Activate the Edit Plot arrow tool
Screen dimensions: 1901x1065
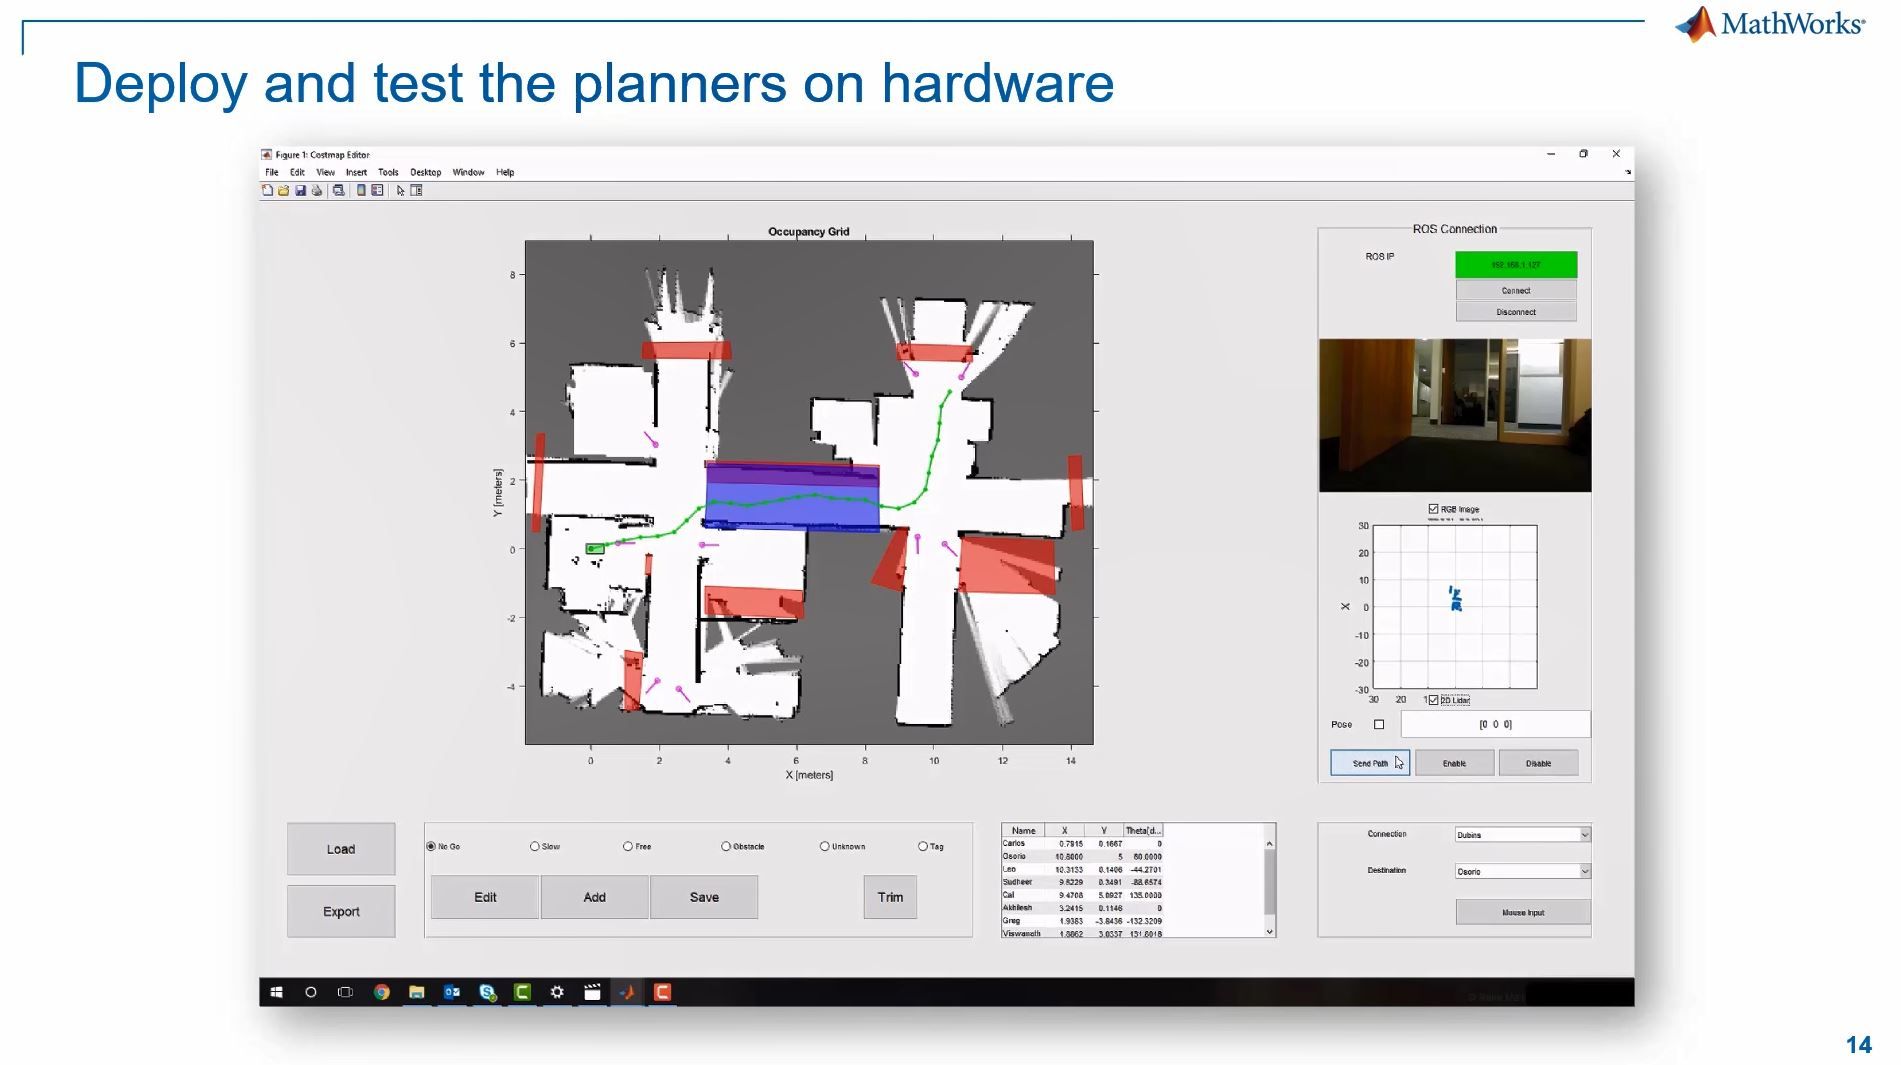click(x=400, y=191)
